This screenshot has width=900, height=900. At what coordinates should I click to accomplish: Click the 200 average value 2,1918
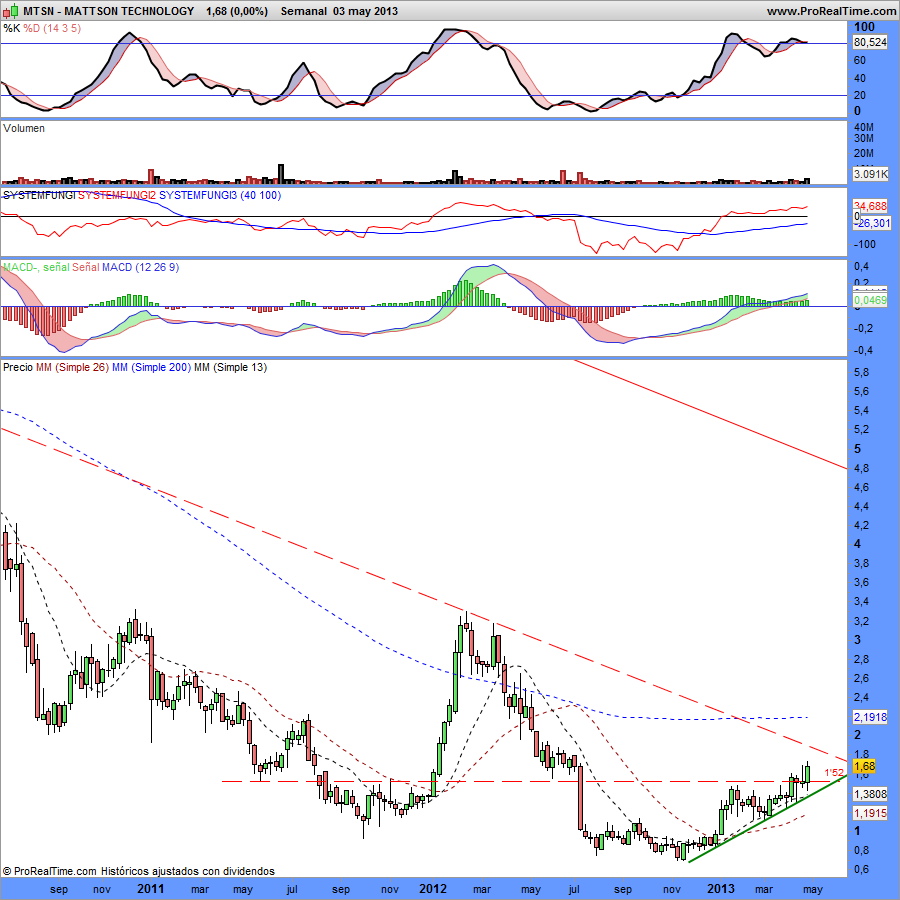[870, 717]
